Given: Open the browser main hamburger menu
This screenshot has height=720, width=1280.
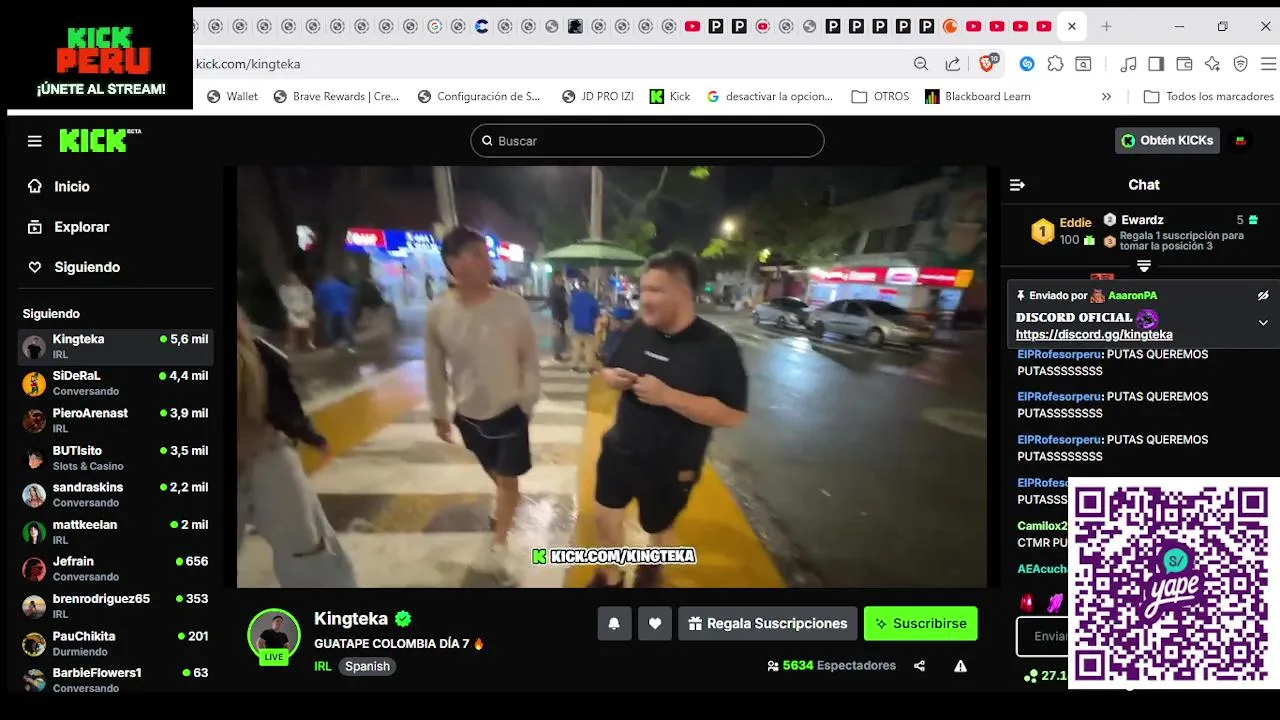Looking at the screenshot, I should coord(1268,64).
